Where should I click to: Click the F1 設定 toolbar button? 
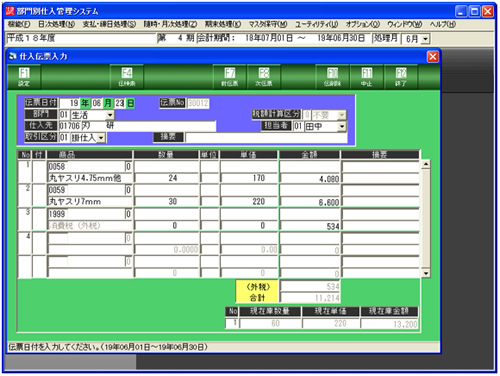tap(24, 77)
